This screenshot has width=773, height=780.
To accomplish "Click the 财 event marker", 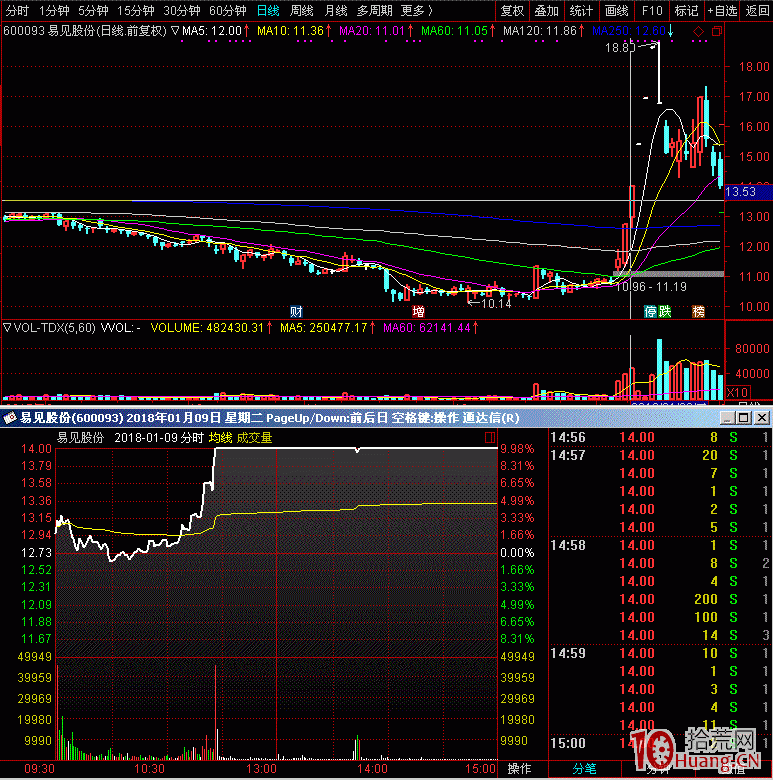I will tap(296, 312).
